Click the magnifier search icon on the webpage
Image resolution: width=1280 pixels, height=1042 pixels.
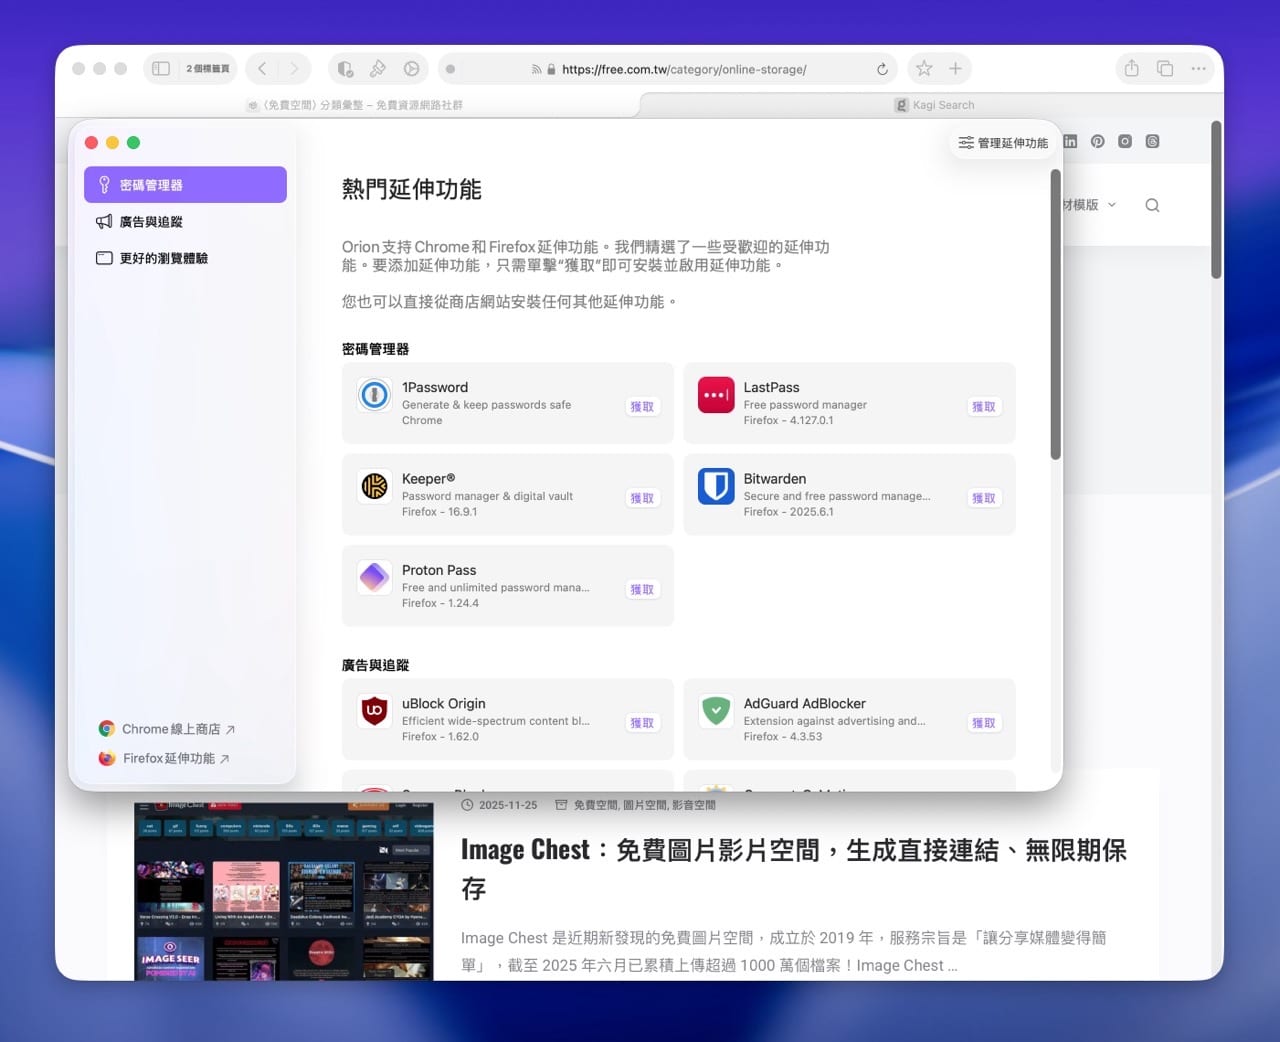pyautogui.click(x=1152, y=204)
